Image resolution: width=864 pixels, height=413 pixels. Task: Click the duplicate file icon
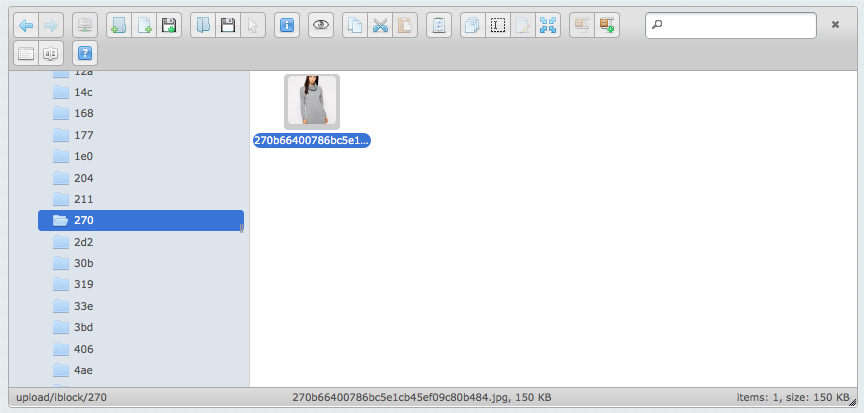point(472,25)
